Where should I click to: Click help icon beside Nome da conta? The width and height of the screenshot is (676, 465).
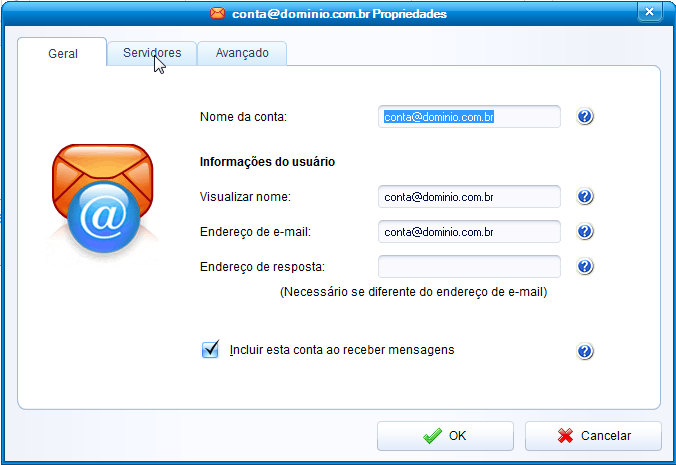click(x=585, y=116)
